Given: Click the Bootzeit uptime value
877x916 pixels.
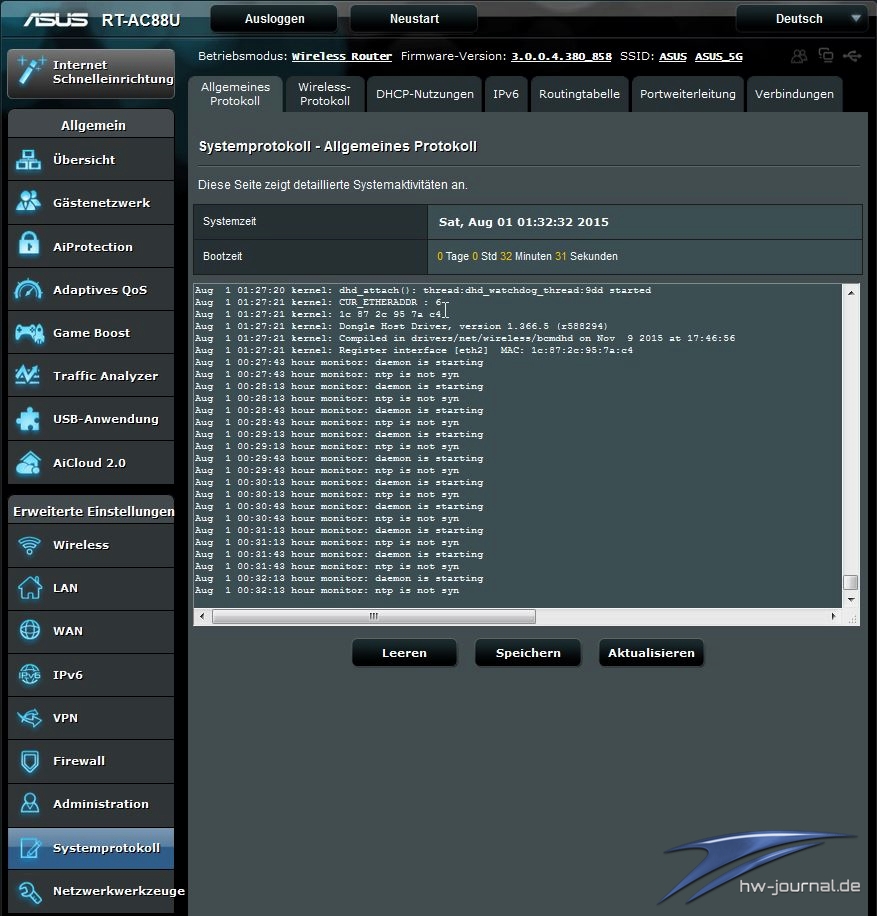Looking at the screenshot, I should click(x=527, y=256).
